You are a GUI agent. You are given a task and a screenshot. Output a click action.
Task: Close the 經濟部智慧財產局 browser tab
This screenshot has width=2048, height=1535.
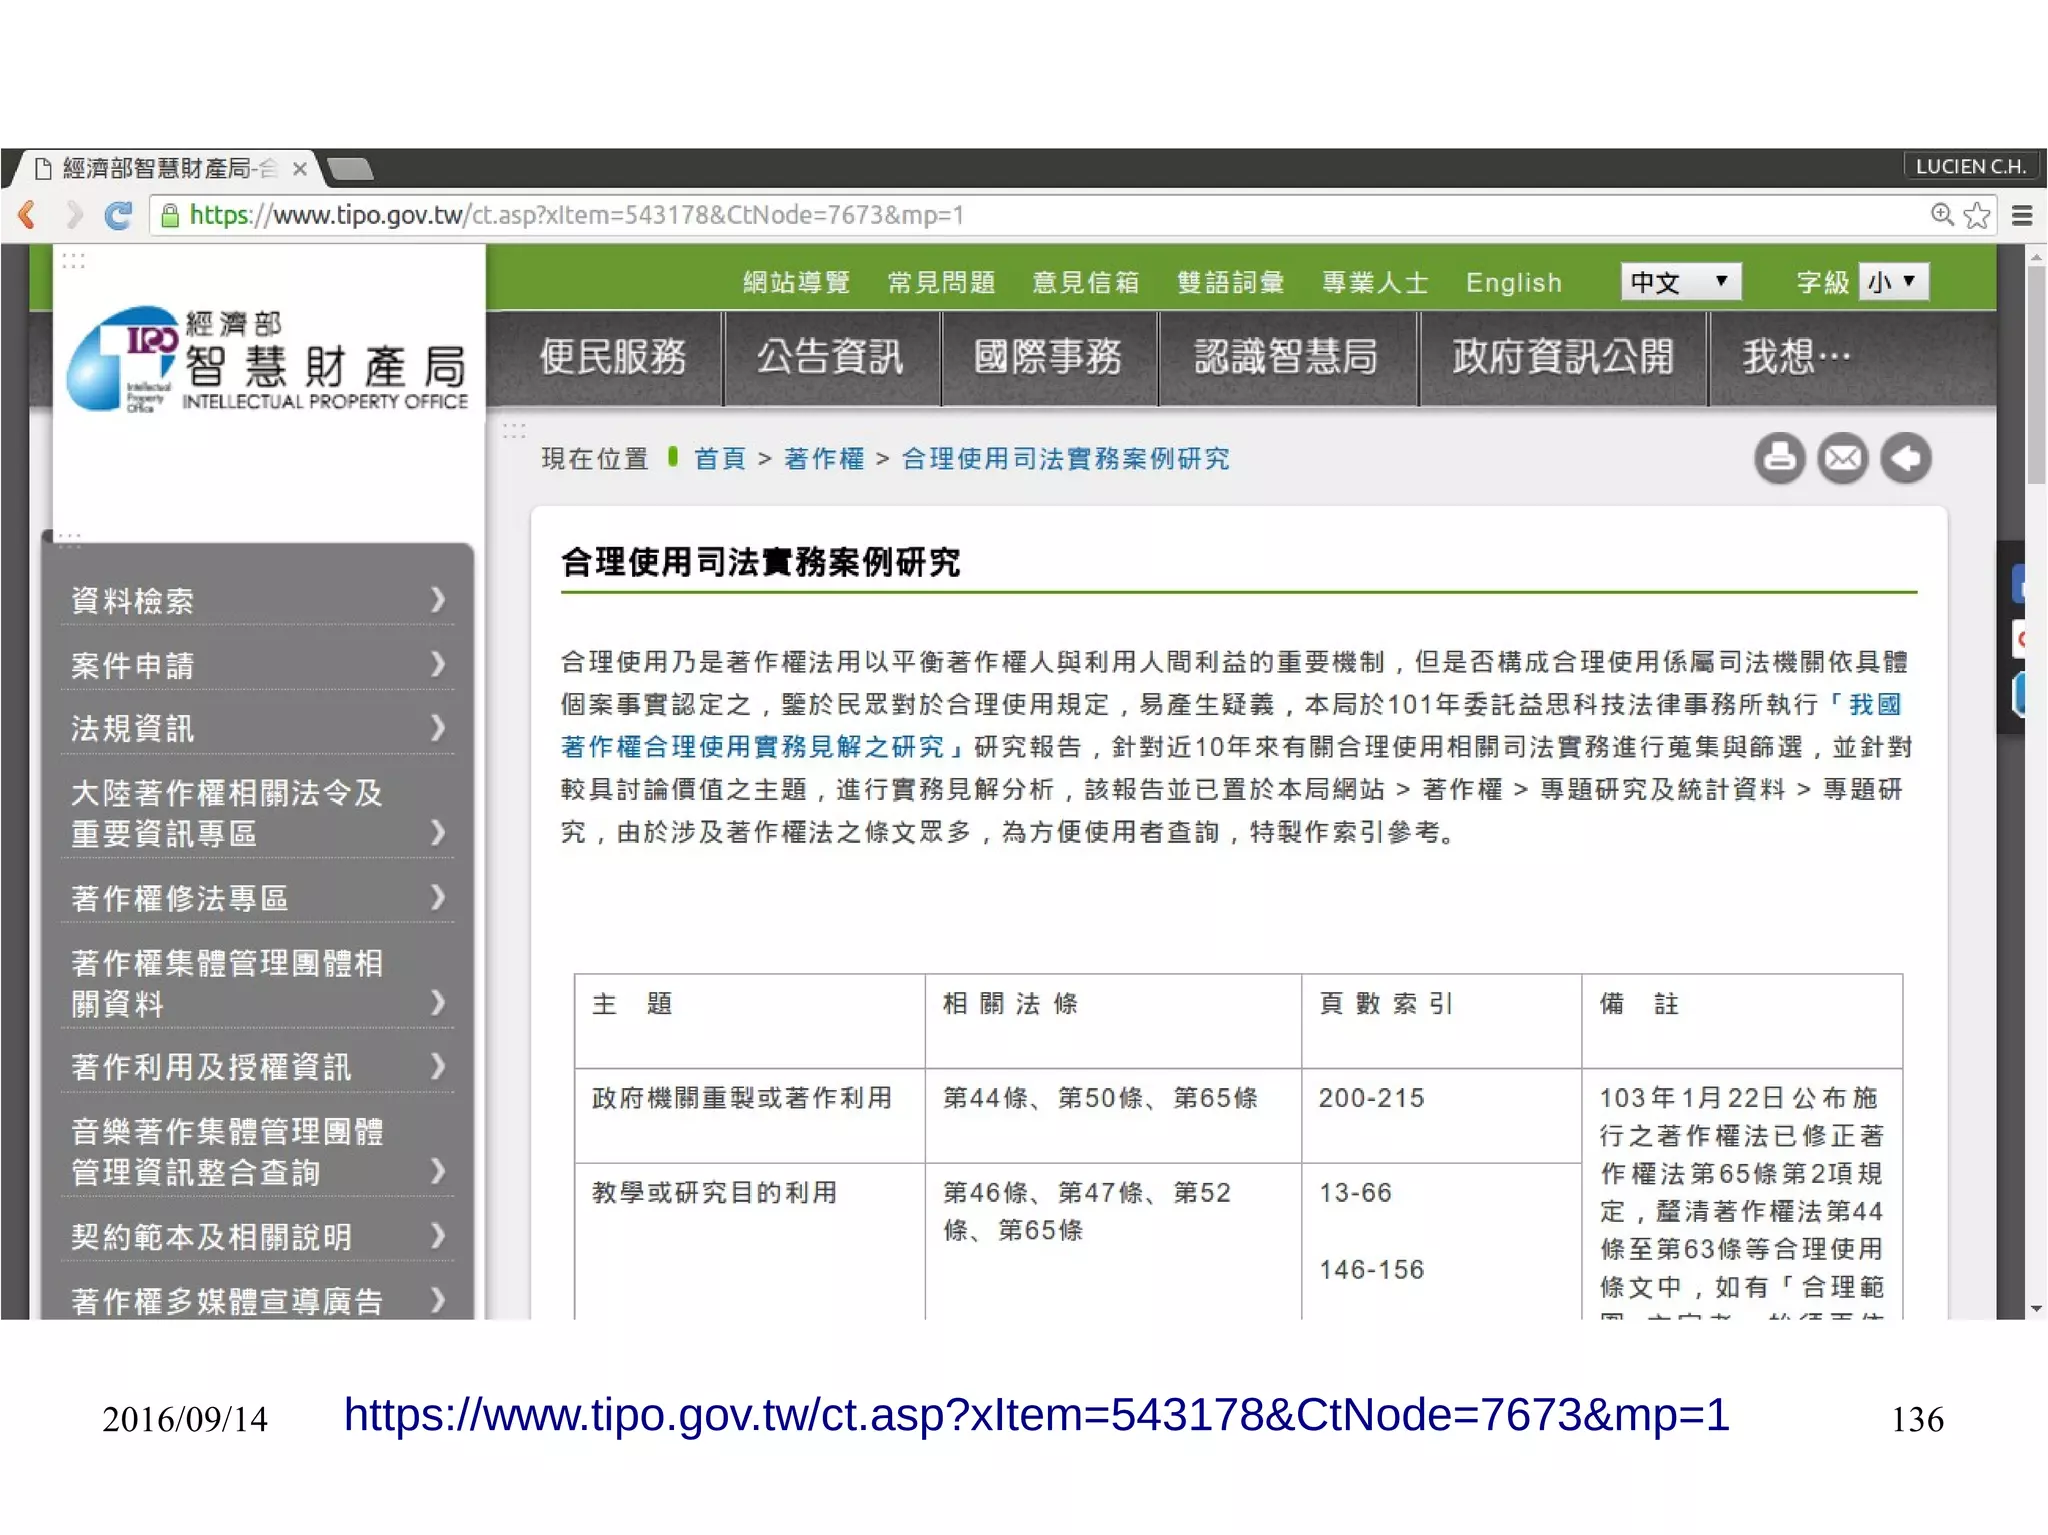pos(299,169)
